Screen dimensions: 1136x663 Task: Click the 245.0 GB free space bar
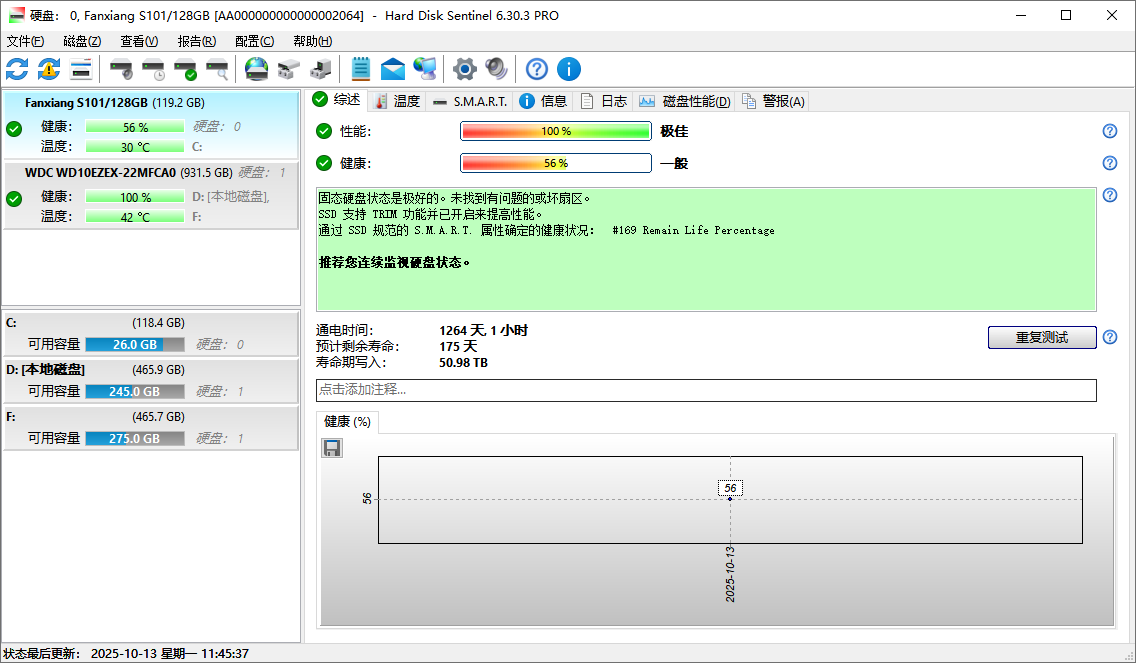[x=135, y=391]
